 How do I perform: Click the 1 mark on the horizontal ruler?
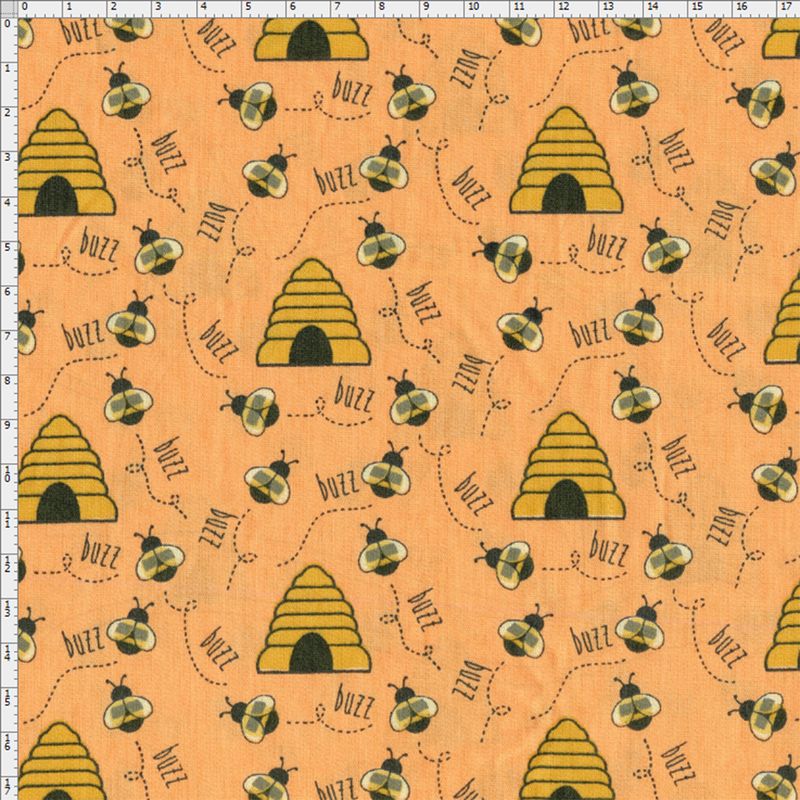pos(69,7)
